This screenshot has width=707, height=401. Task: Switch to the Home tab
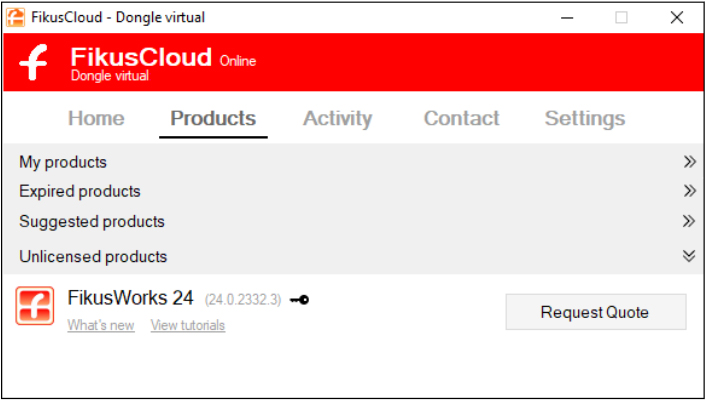coord(96,118)
